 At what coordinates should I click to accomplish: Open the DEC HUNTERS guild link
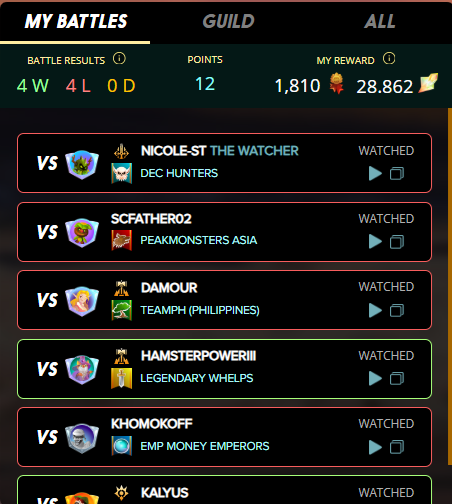[179, 173]
